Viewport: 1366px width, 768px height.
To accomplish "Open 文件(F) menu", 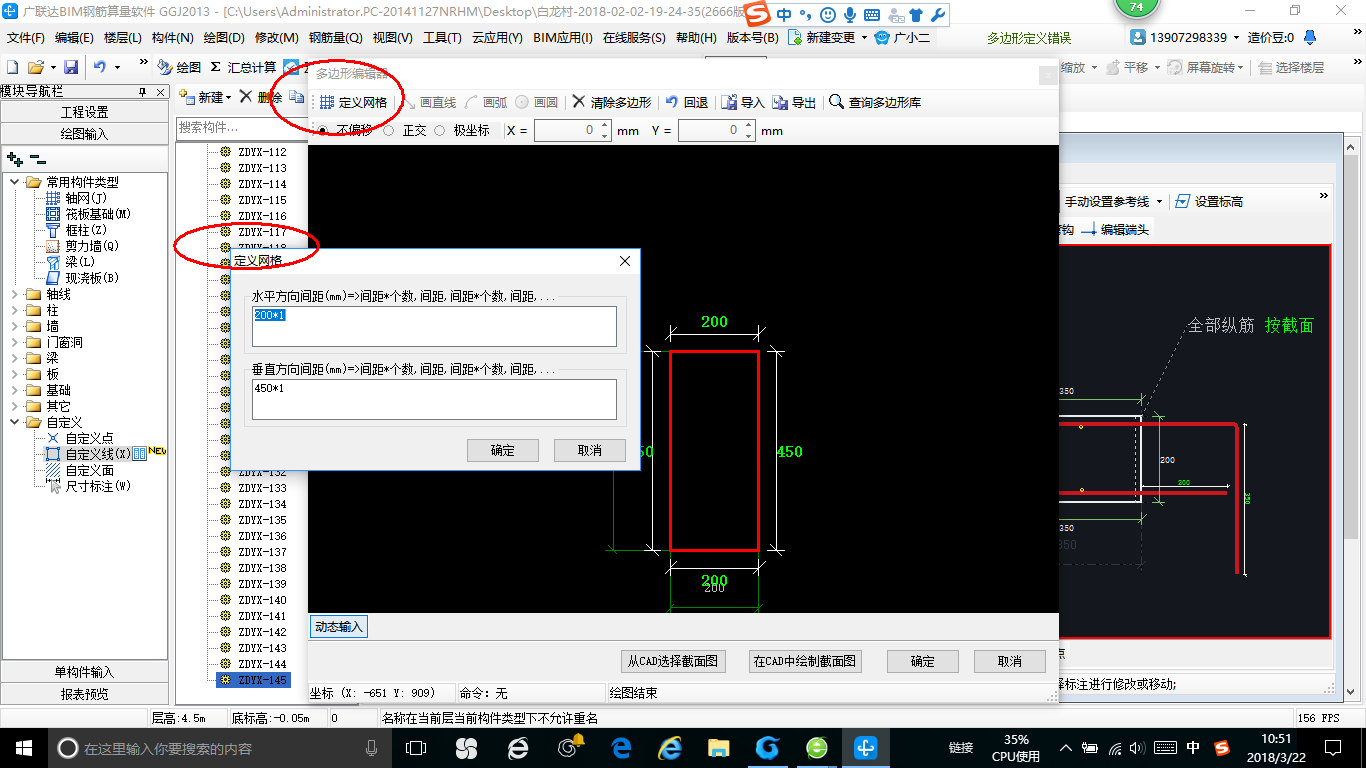I will point(26,38).
